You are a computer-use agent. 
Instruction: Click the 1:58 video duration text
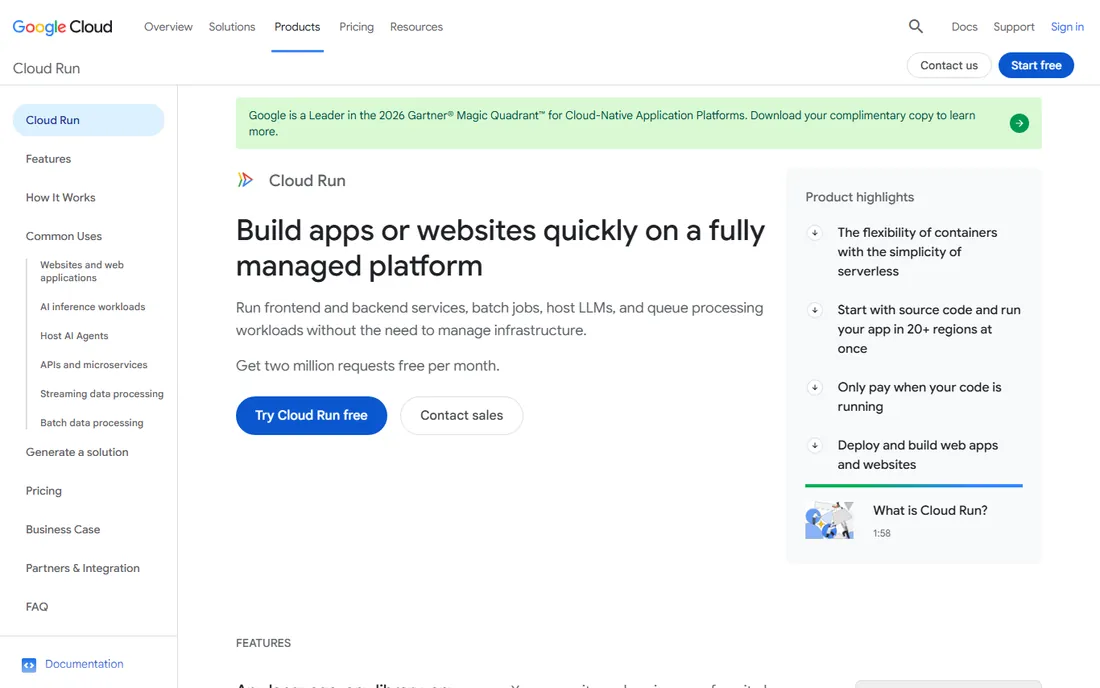coord(882,533)
